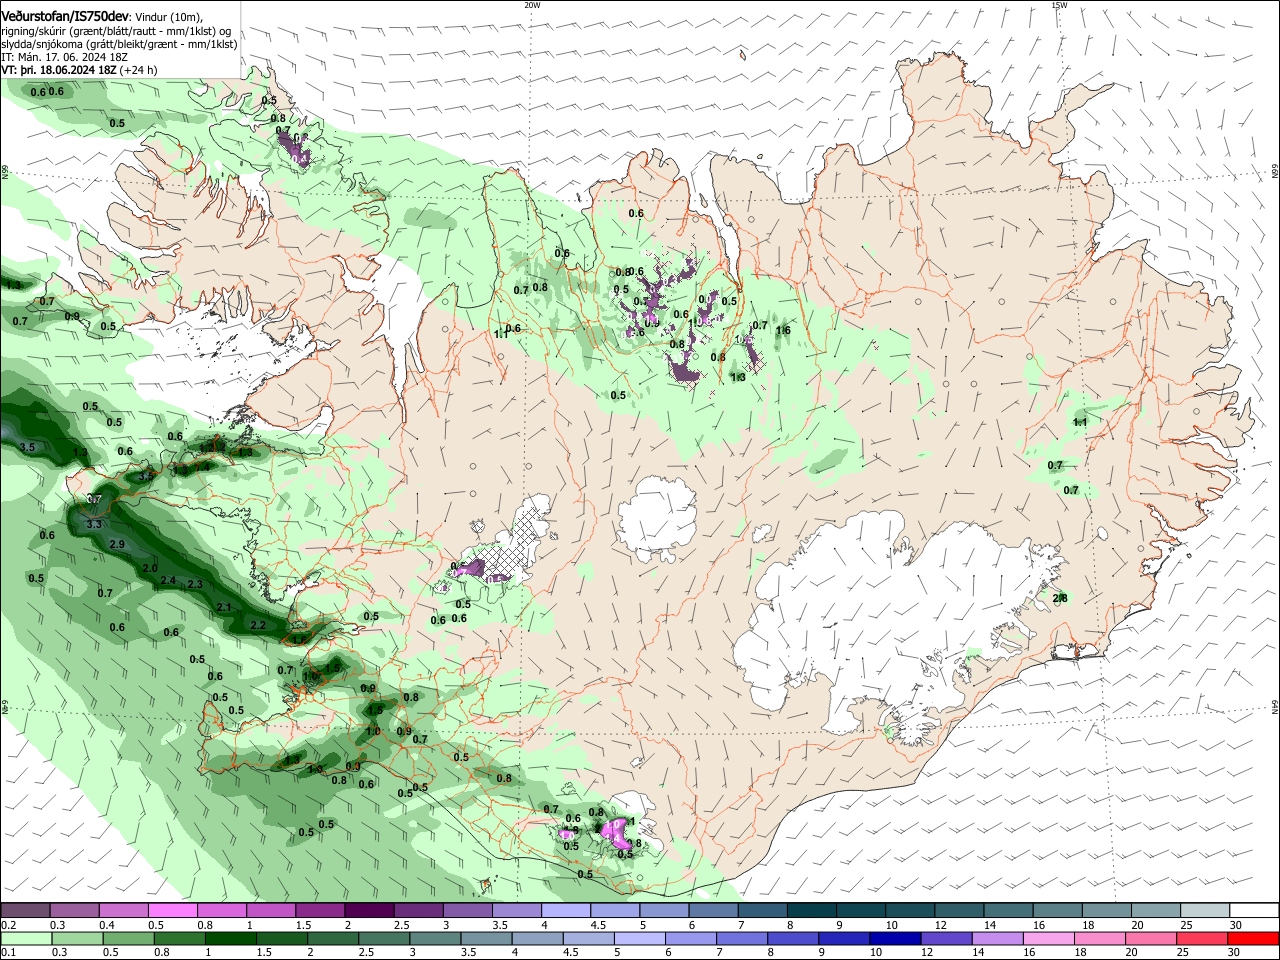Viewport: 1280px width, 960px height.
Task: Click the 15W longitude label
Action: click(x=1059, y=5)
